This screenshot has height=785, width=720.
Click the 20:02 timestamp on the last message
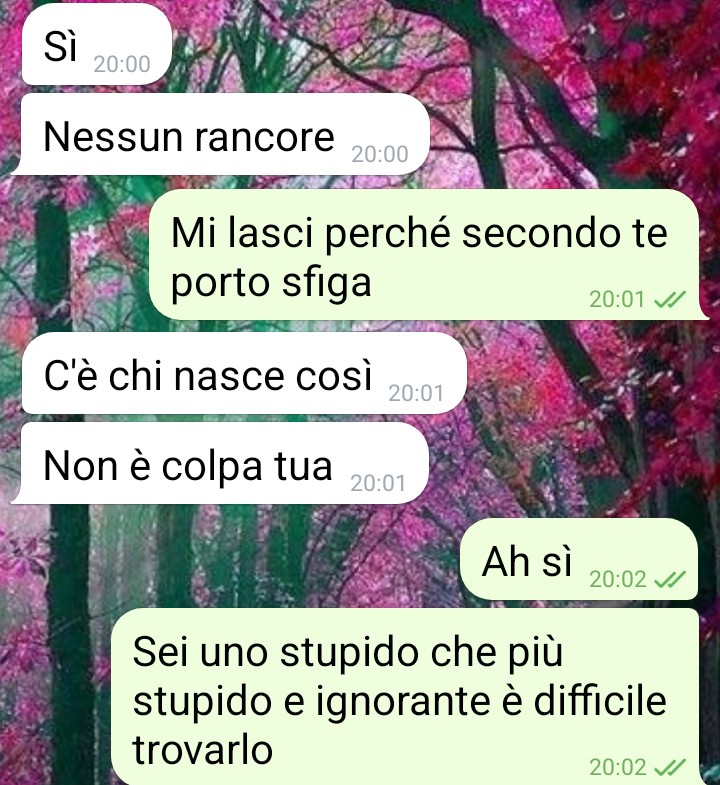[618, 767]
